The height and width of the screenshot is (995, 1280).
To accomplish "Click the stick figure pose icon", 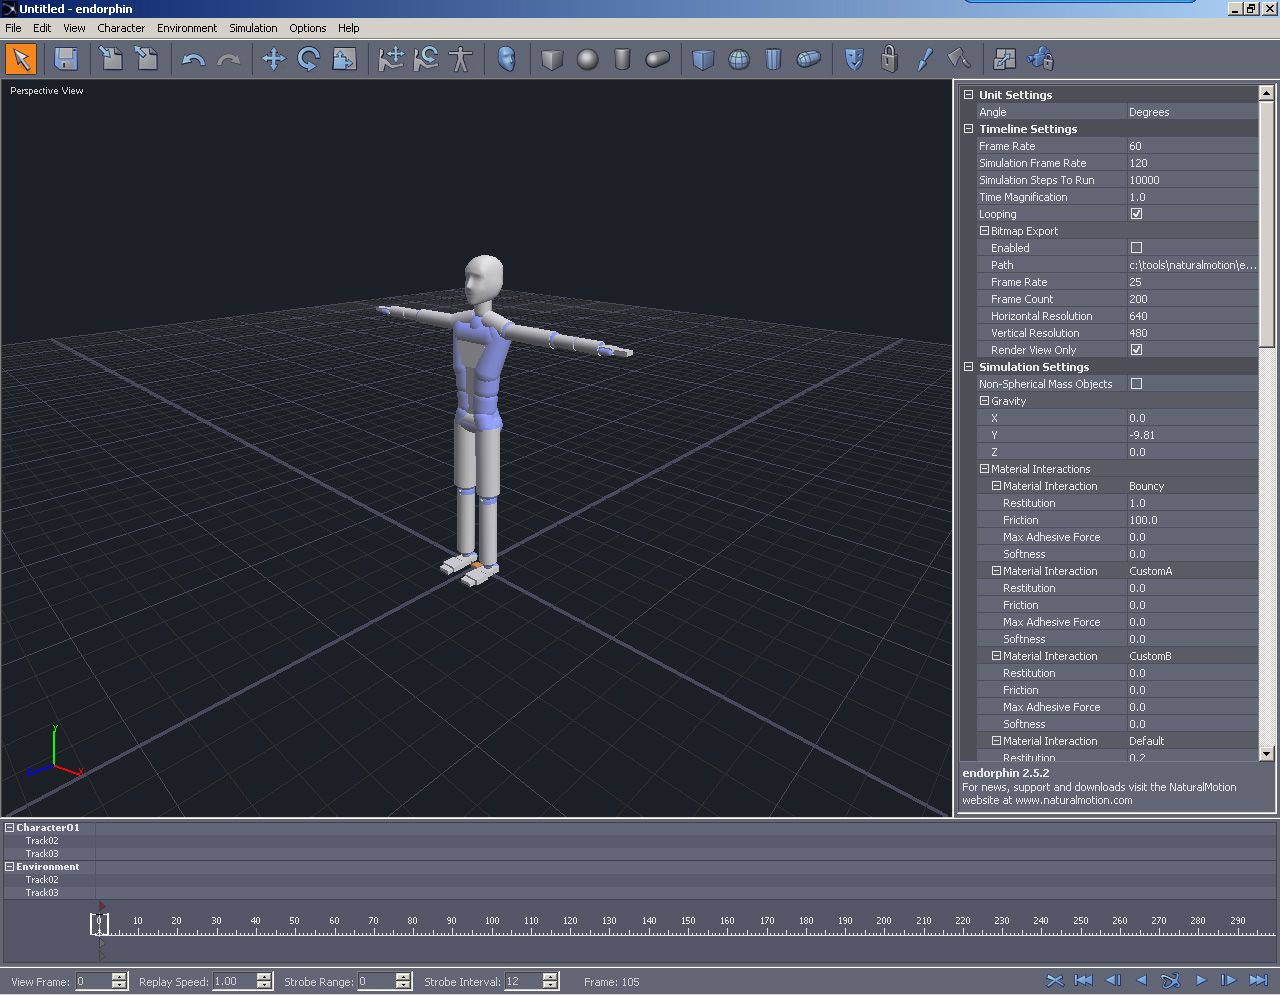I will [x=461, y=59].
